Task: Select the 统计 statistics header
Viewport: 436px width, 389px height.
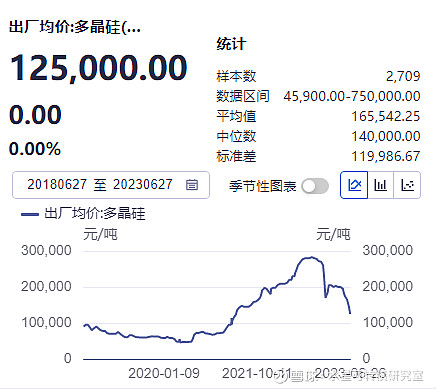Action: pyautogui.click(x=231, y=44)
